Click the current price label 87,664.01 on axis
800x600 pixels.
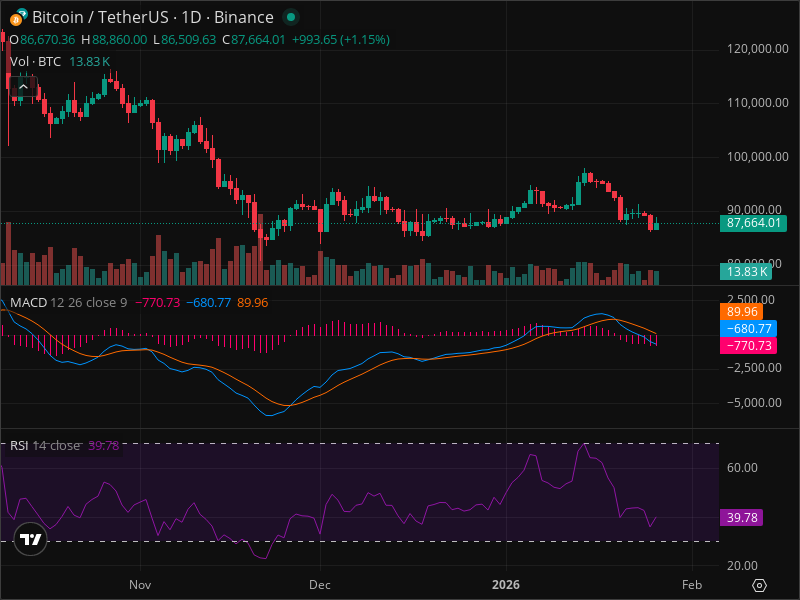[753, 223]
